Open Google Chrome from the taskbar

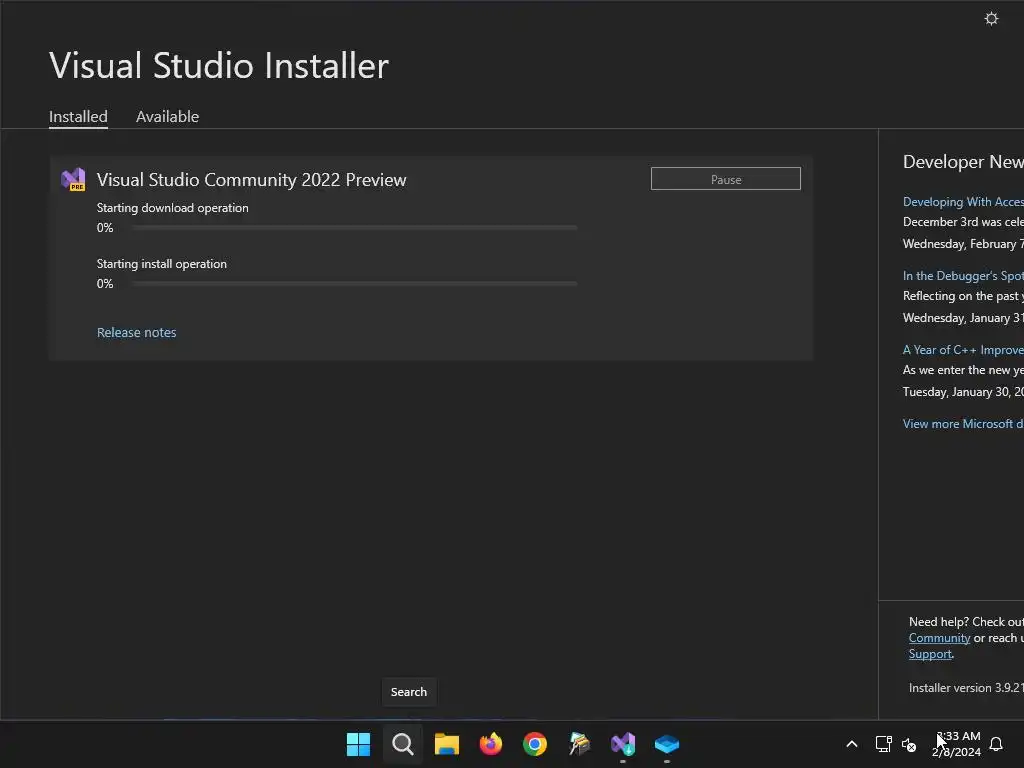point(535,744)
